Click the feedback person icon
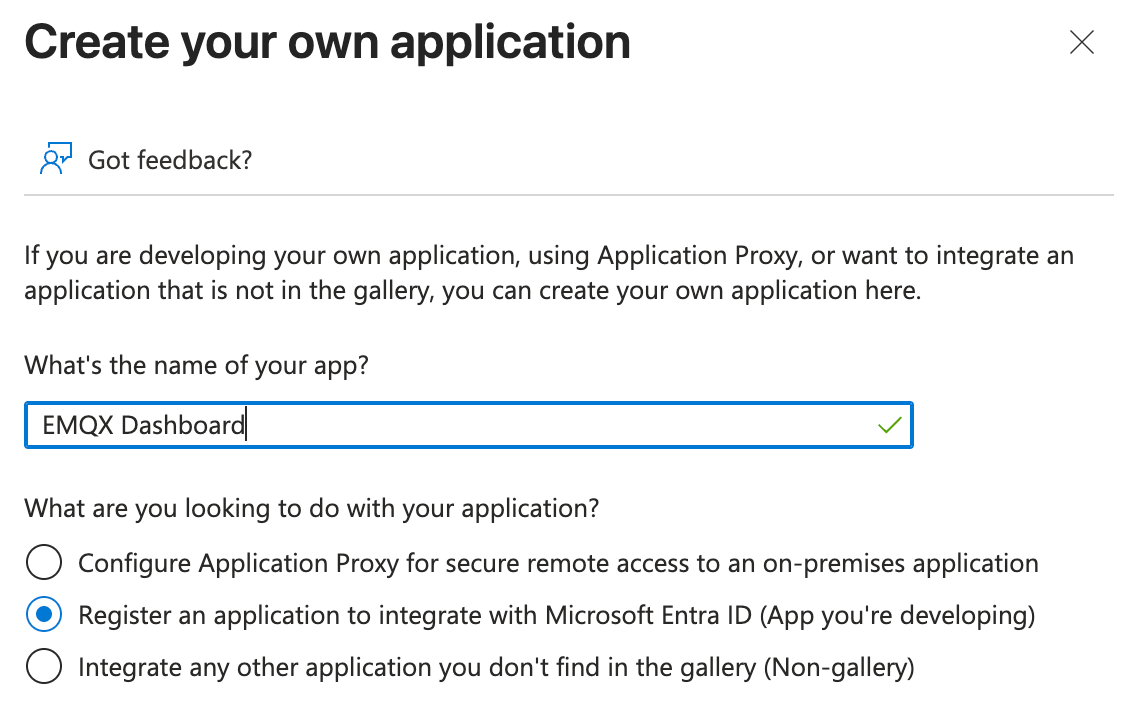Screen dimensions: 1132x716 click(x=55, y=159)
